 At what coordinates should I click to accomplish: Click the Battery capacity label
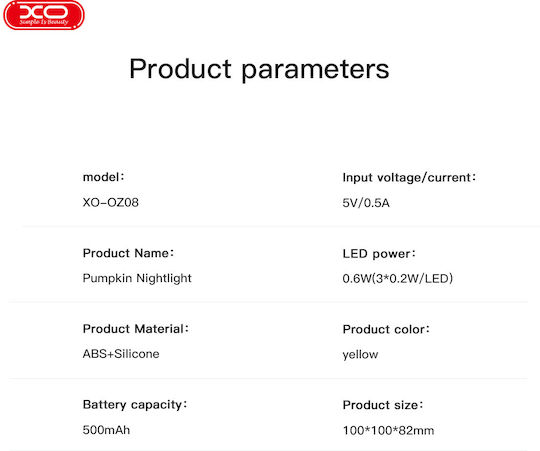click(135, 405)
